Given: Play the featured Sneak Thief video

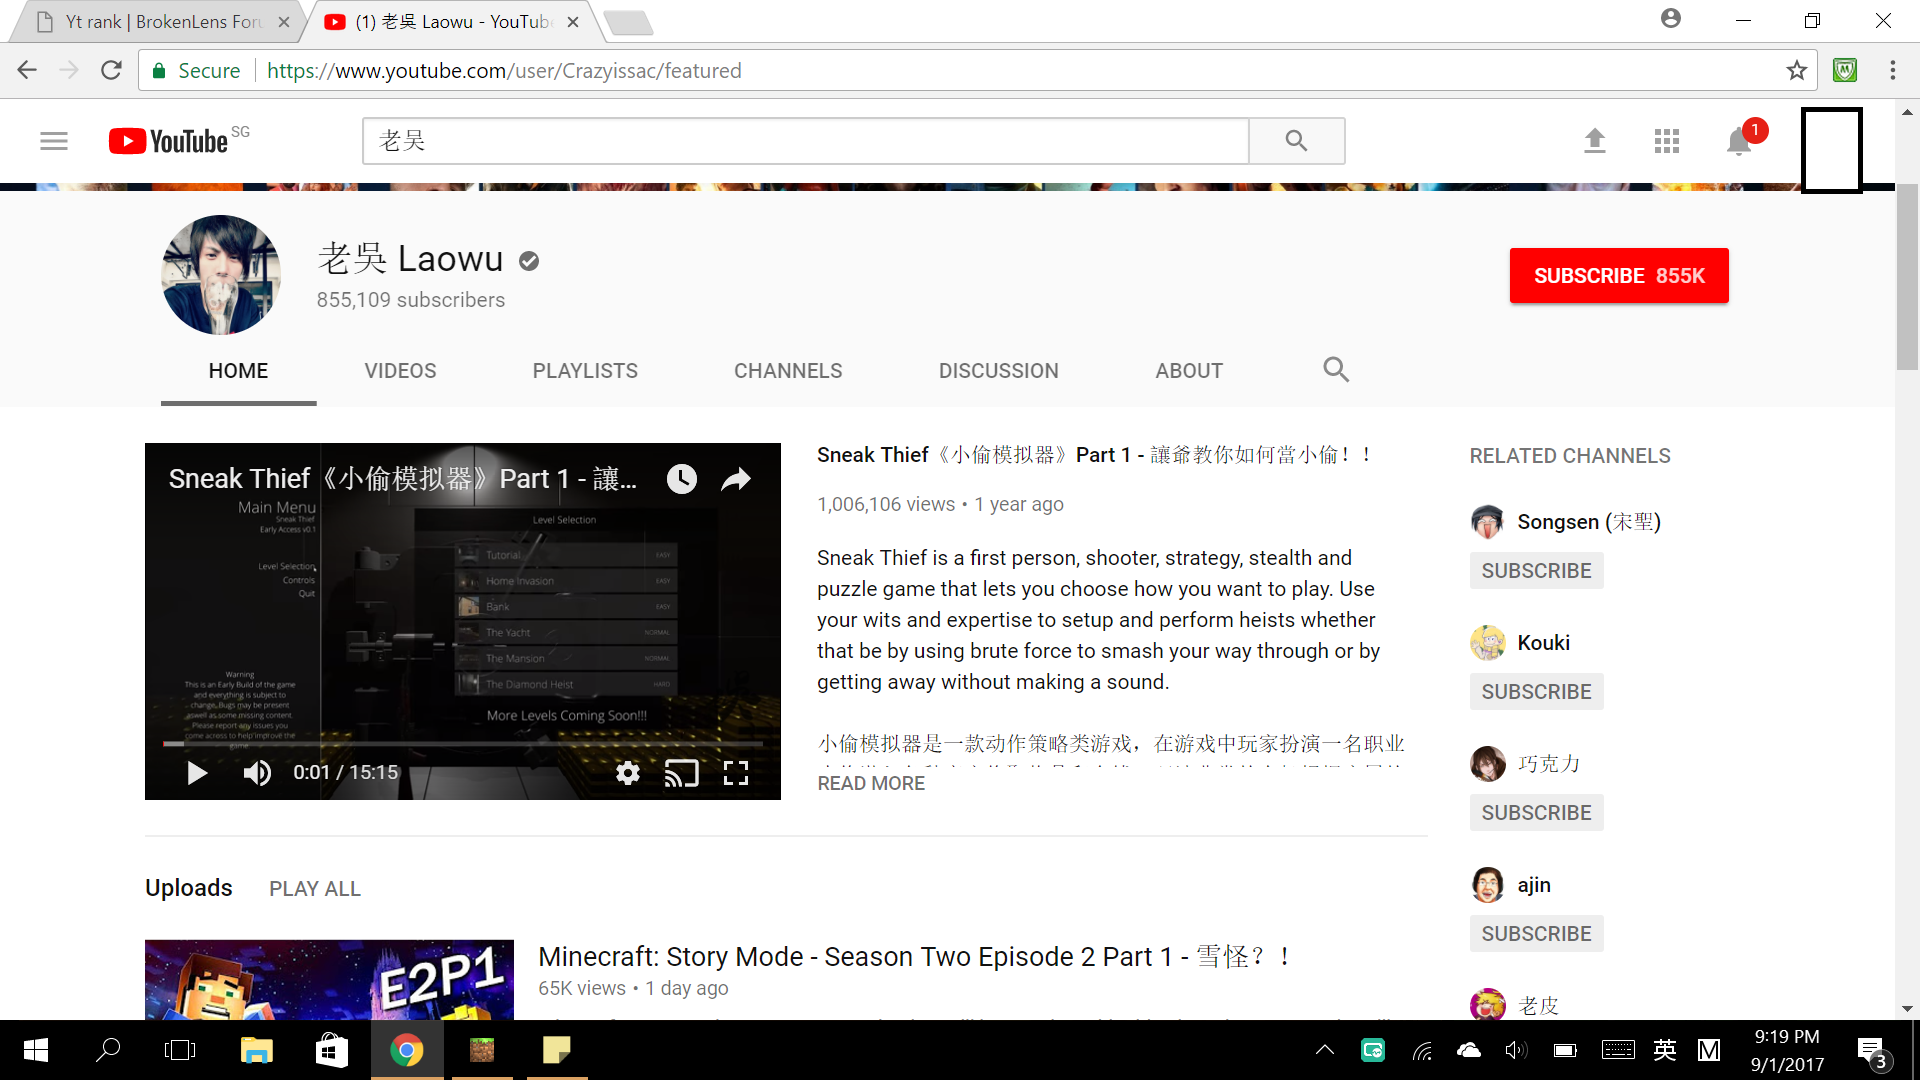Looking at the screenshot, I should pyautogui.click(x=197, y=772).
